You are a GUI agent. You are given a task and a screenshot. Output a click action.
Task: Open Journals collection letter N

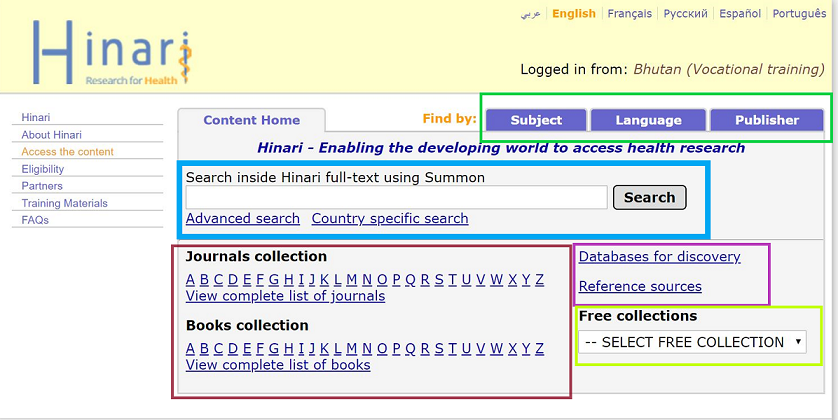pos(367,279)
